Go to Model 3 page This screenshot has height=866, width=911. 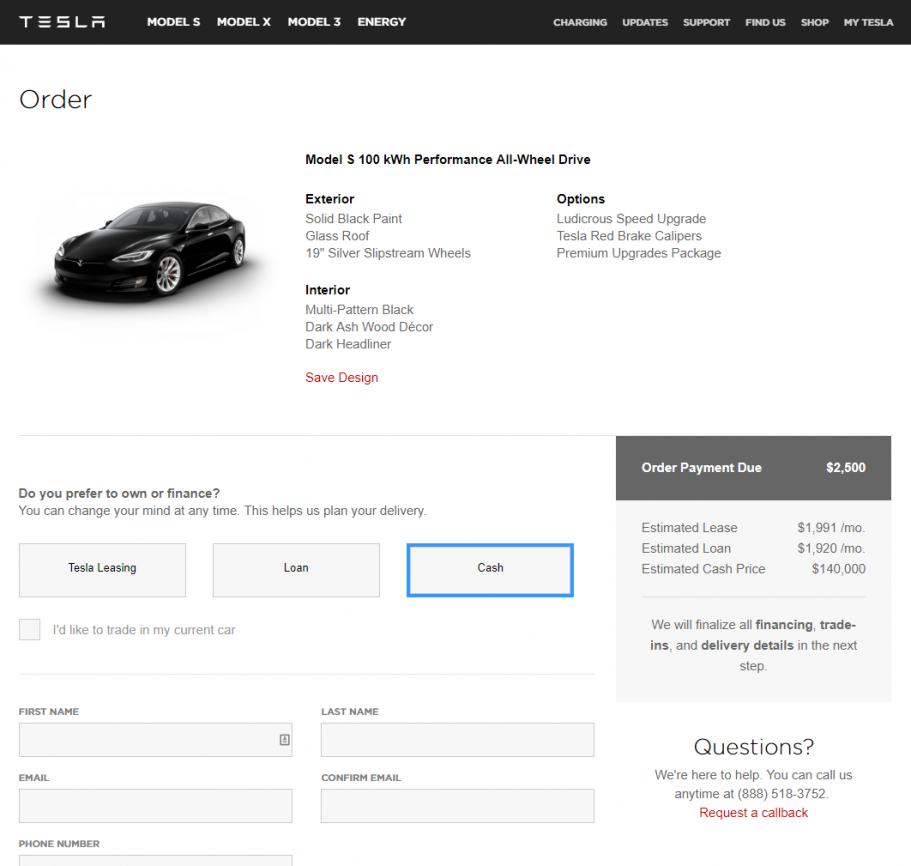[314, 22]
